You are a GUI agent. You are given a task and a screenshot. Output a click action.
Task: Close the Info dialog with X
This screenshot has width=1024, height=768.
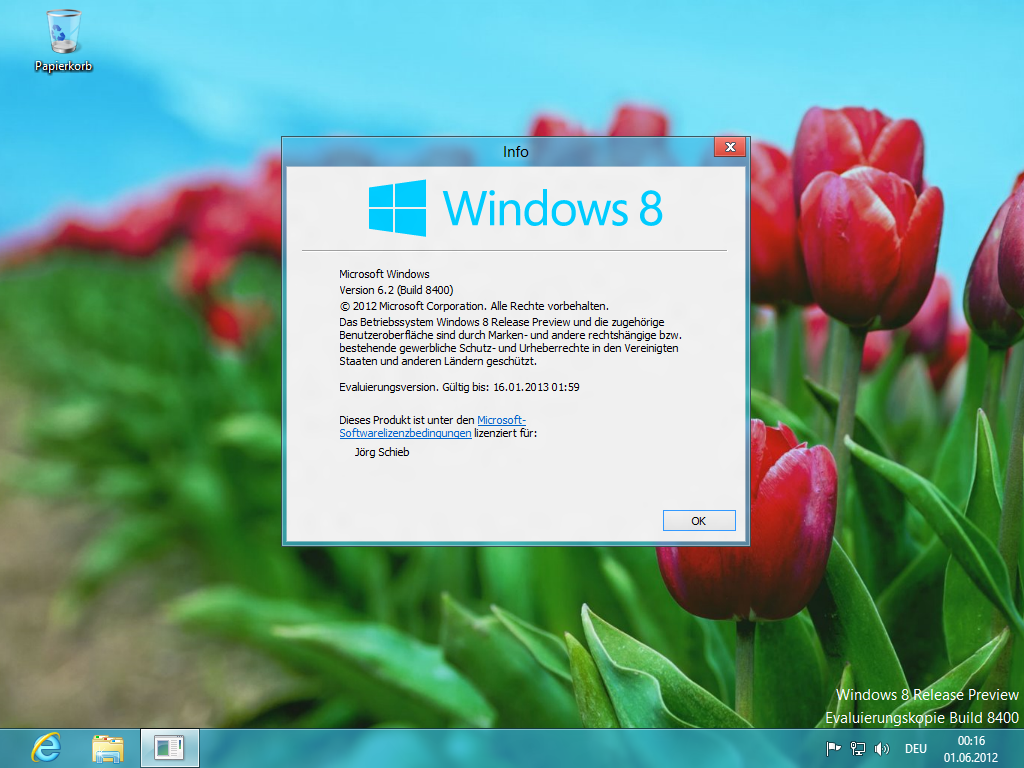[x=730, y=147]
